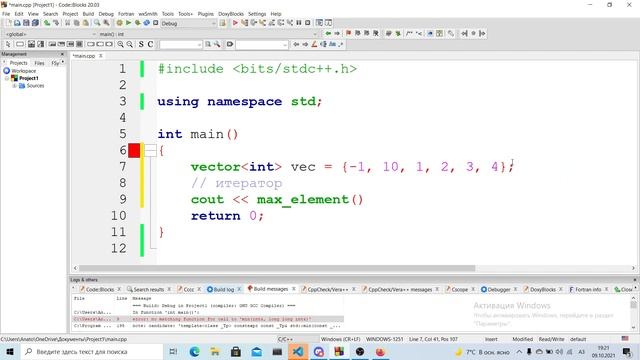
Task: Click the note: candidate message row
Action: (x=208, y=326)
